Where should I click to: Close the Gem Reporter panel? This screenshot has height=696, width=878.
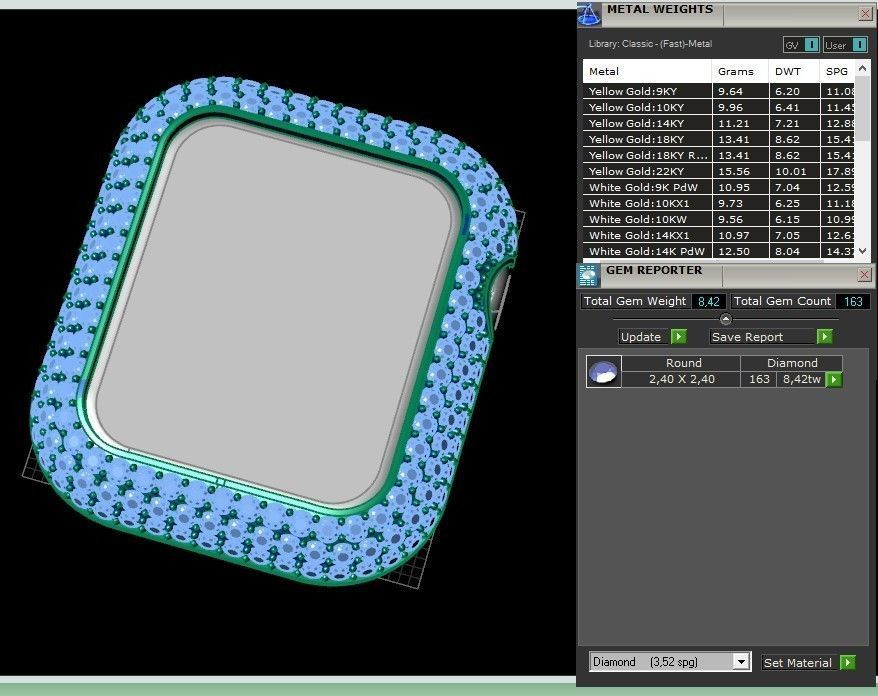pos(865,274)
